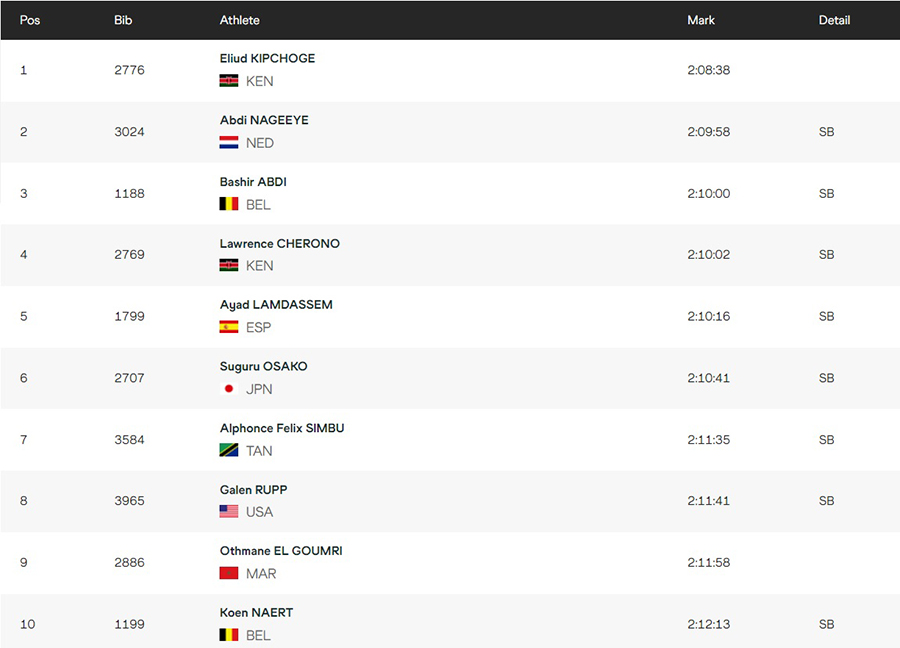
Task: Click Kipchoge's 2:08:38 mark
Action: point(709,70)
